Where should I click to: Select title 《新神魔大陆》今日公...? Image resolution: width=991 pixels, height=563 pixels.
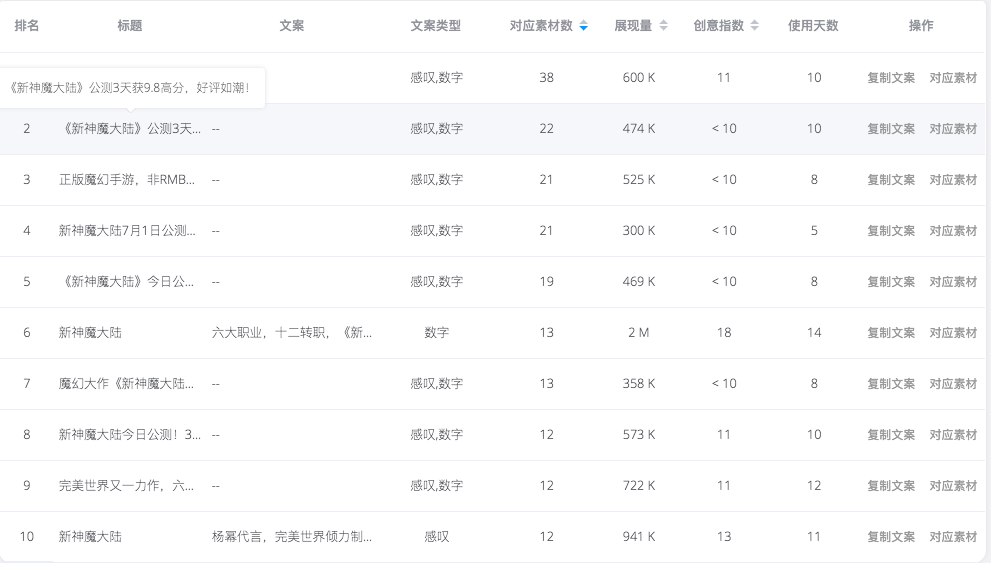[x=126, y=282]
